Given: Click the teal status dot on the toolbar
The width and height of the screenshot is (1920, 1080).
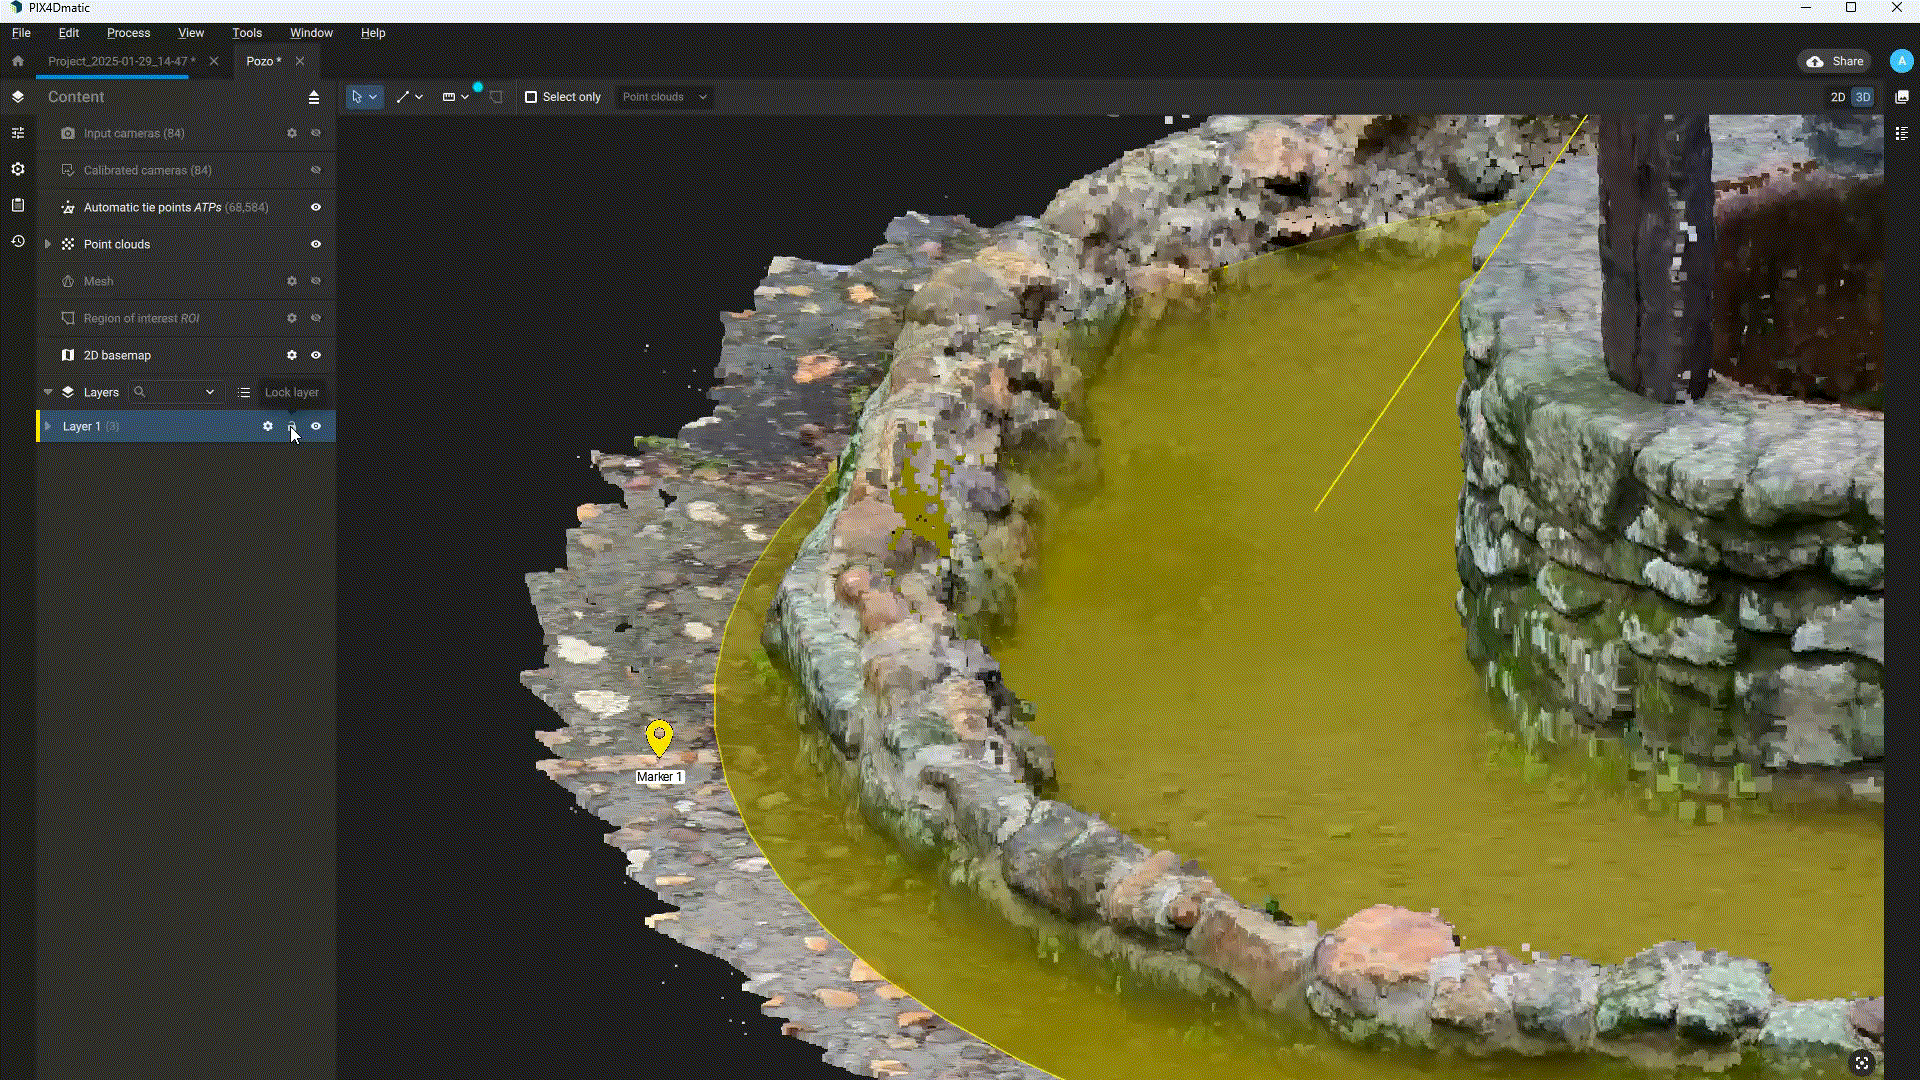Looking at the screenshot, I should (479, 86).
